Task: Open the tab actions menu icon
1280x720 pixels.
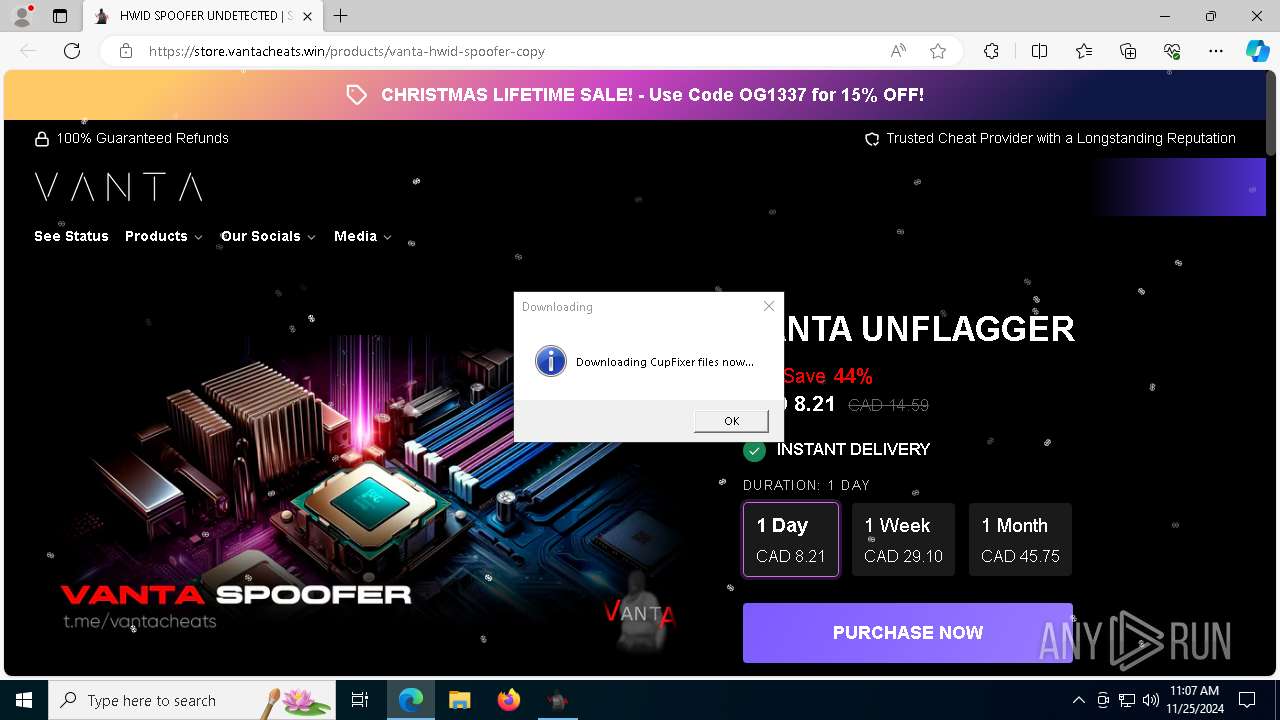Action: click(x=60, y=16)
